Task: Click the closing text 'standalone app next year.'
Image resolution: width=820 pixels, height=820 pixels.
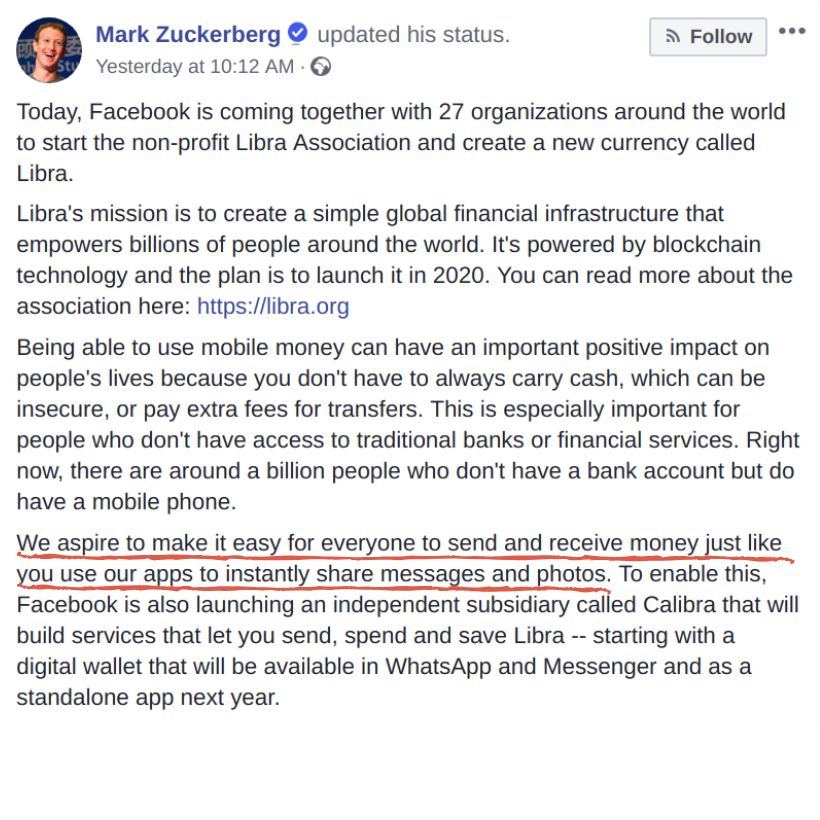Action: (149, 698)
